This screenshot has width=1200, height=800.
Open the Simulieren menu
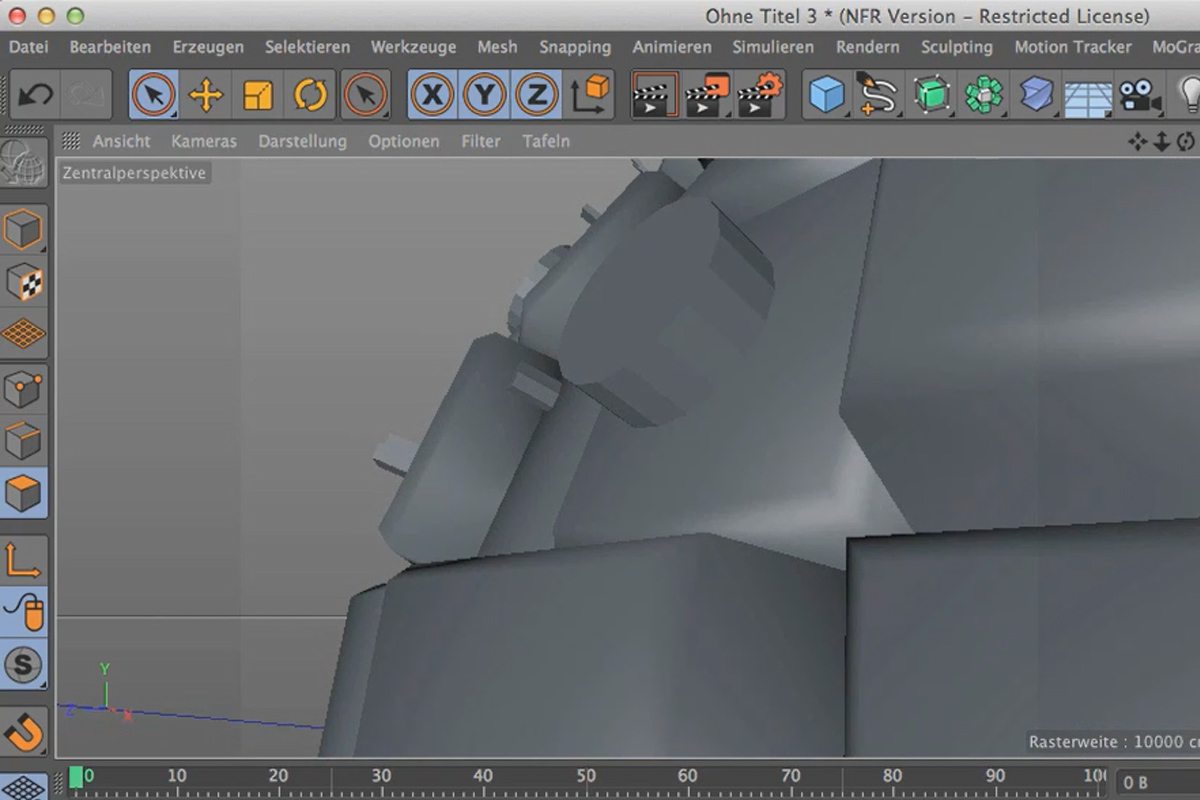[x=773, y=47]
